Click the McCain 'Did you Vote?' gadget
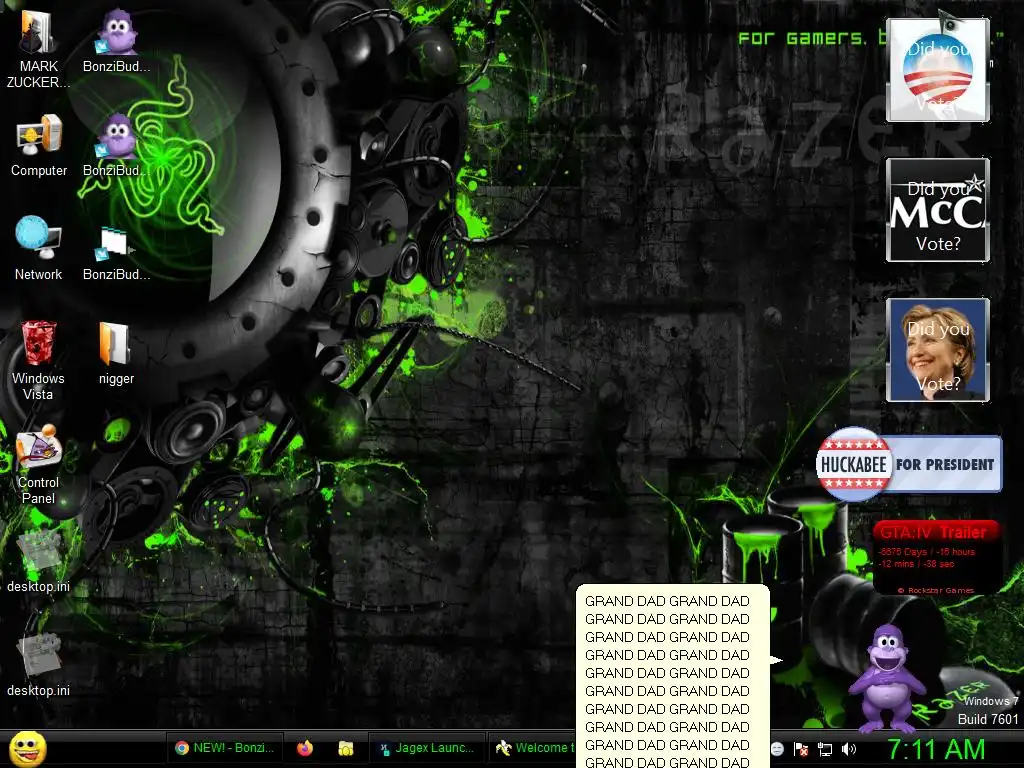 pyautogui.click(x=938, y=210)
